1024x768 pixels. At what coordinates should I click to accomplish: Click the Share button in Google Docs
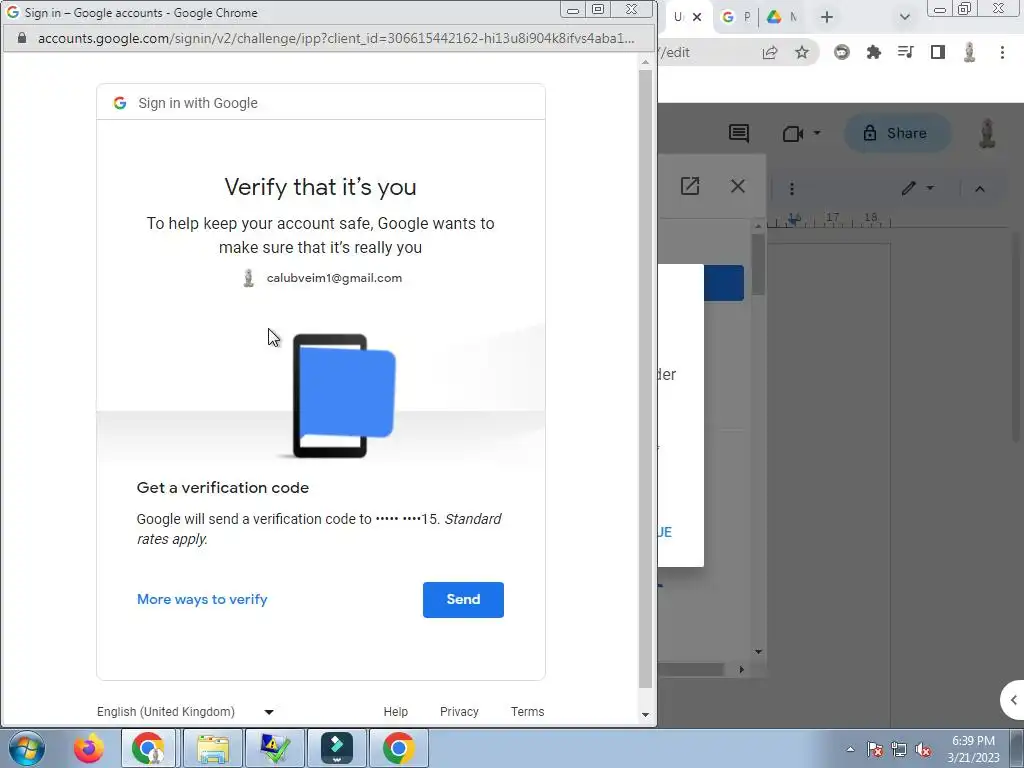[897, 133]
